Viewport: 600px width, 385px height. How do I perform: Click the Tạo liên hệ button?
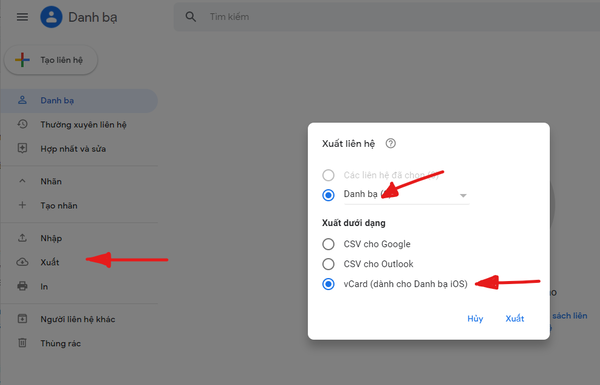(51, 60)
